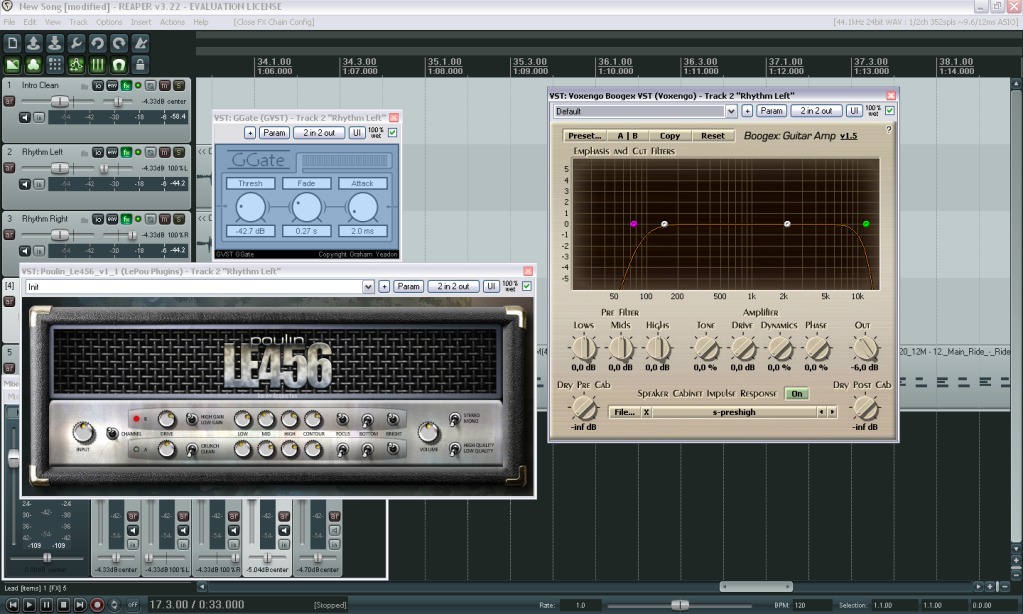
Task: Click the Undo arrow icon
Action: pos(98,44)
